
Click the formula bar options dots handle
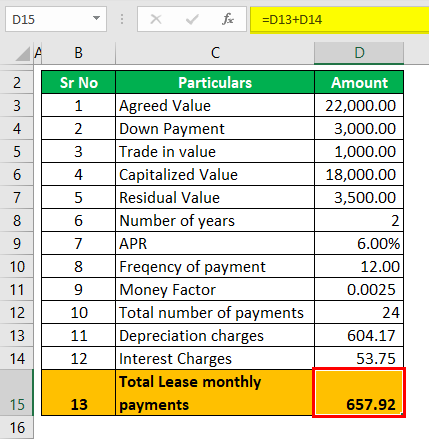coord(122,19)
